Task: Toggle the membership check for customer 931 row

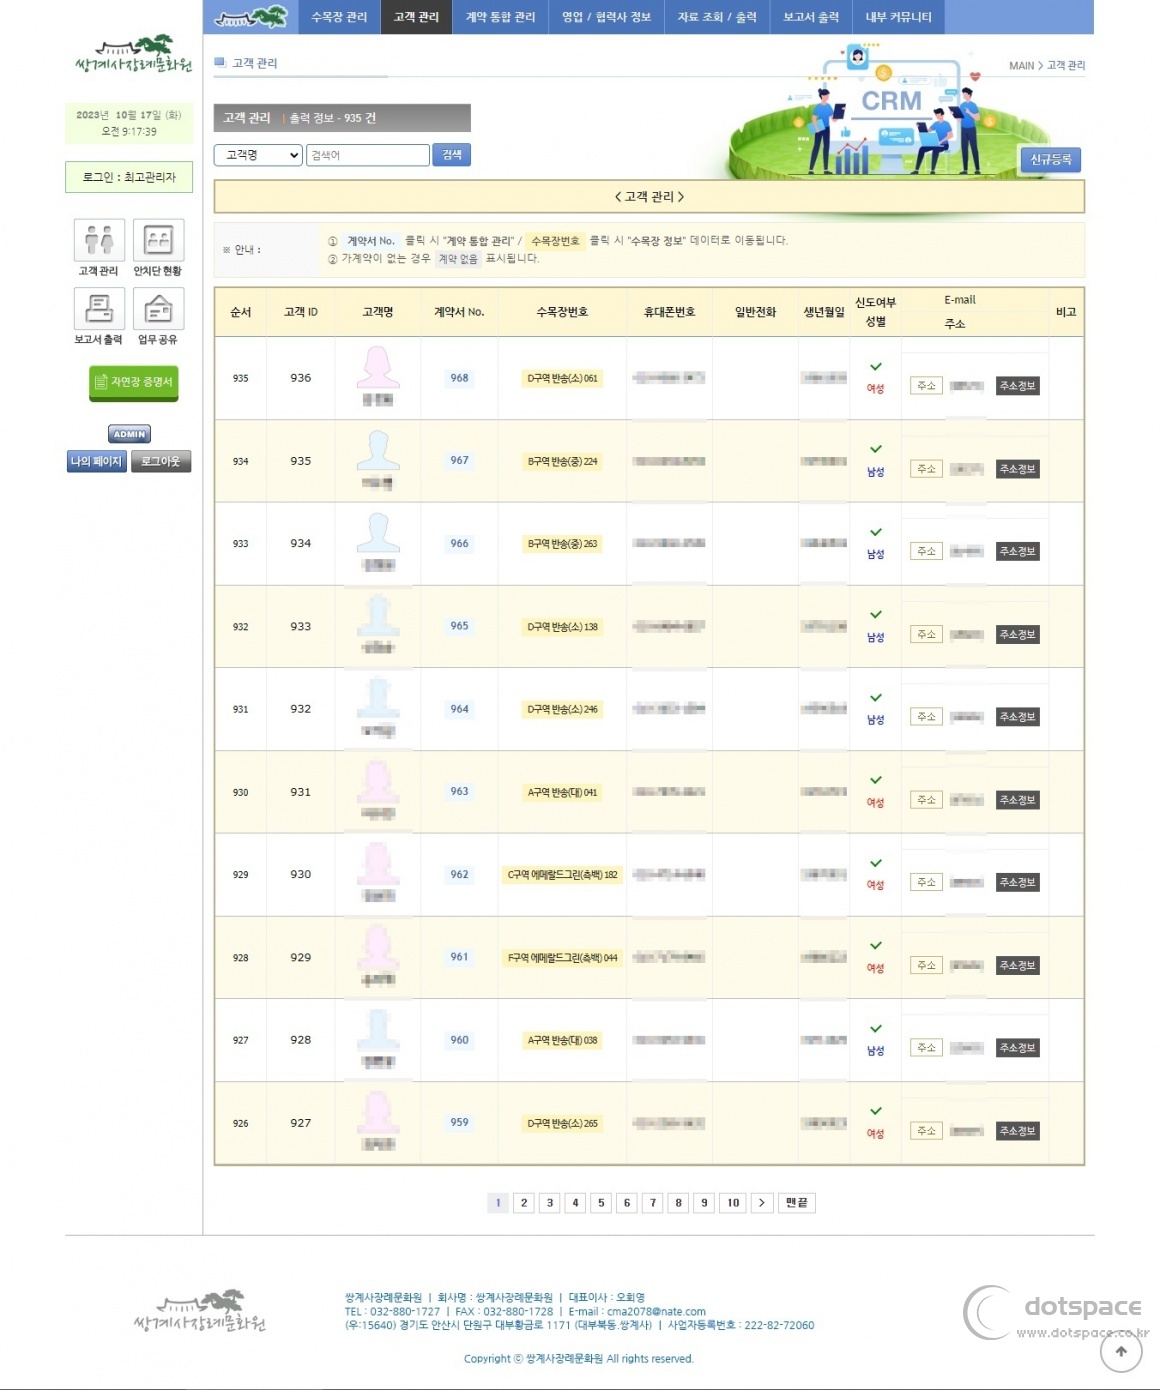Action: (877, 782)
